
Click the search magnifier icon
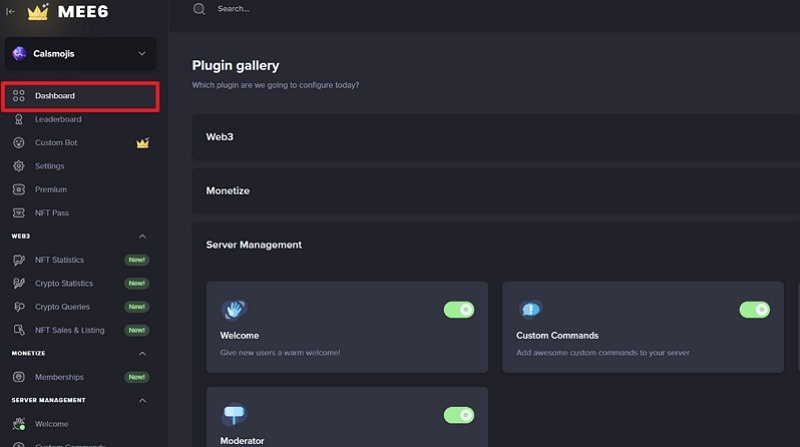tap(199, 9)
